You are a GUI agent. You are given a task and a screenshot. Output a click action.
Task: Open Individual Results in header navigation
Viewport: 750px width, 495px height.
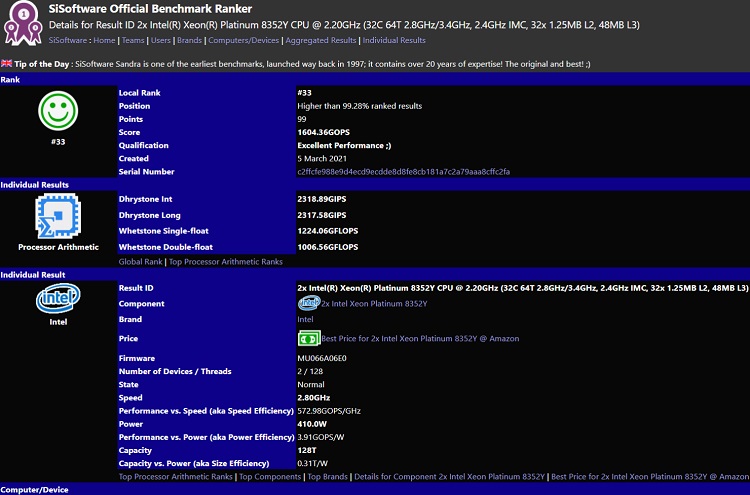[394, 40]
